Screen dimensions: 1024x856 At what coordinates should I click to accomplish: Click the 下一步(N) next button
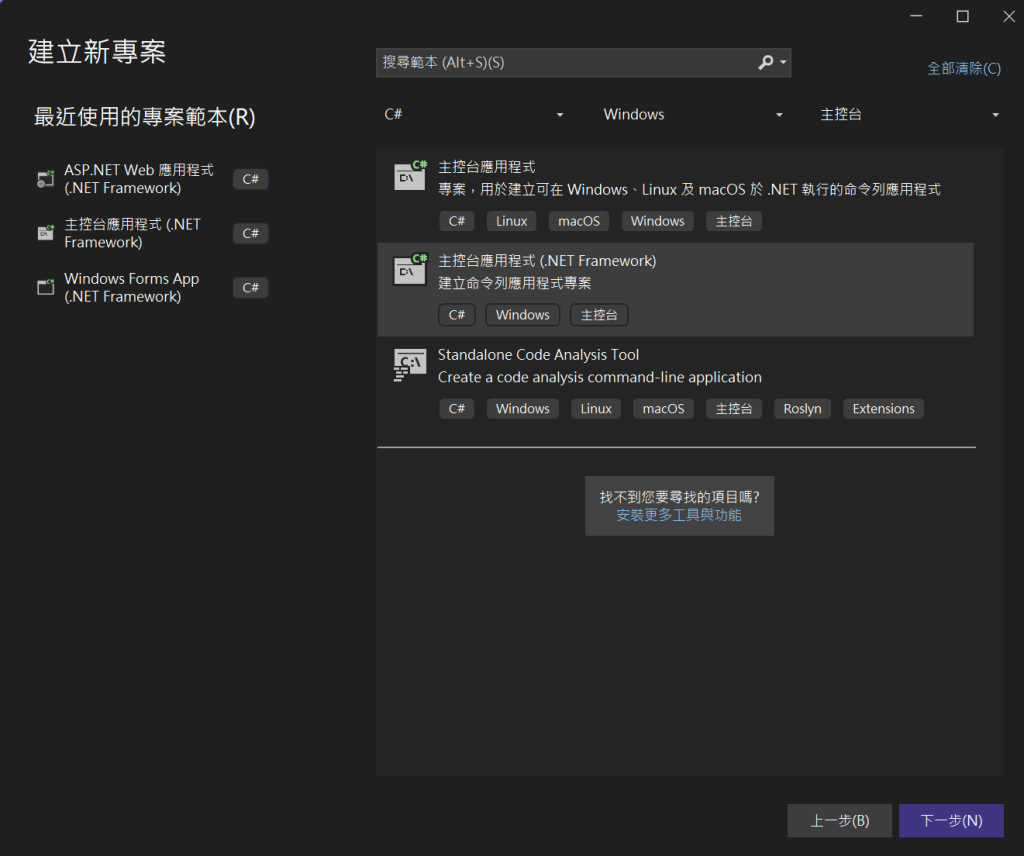(951, 821)
